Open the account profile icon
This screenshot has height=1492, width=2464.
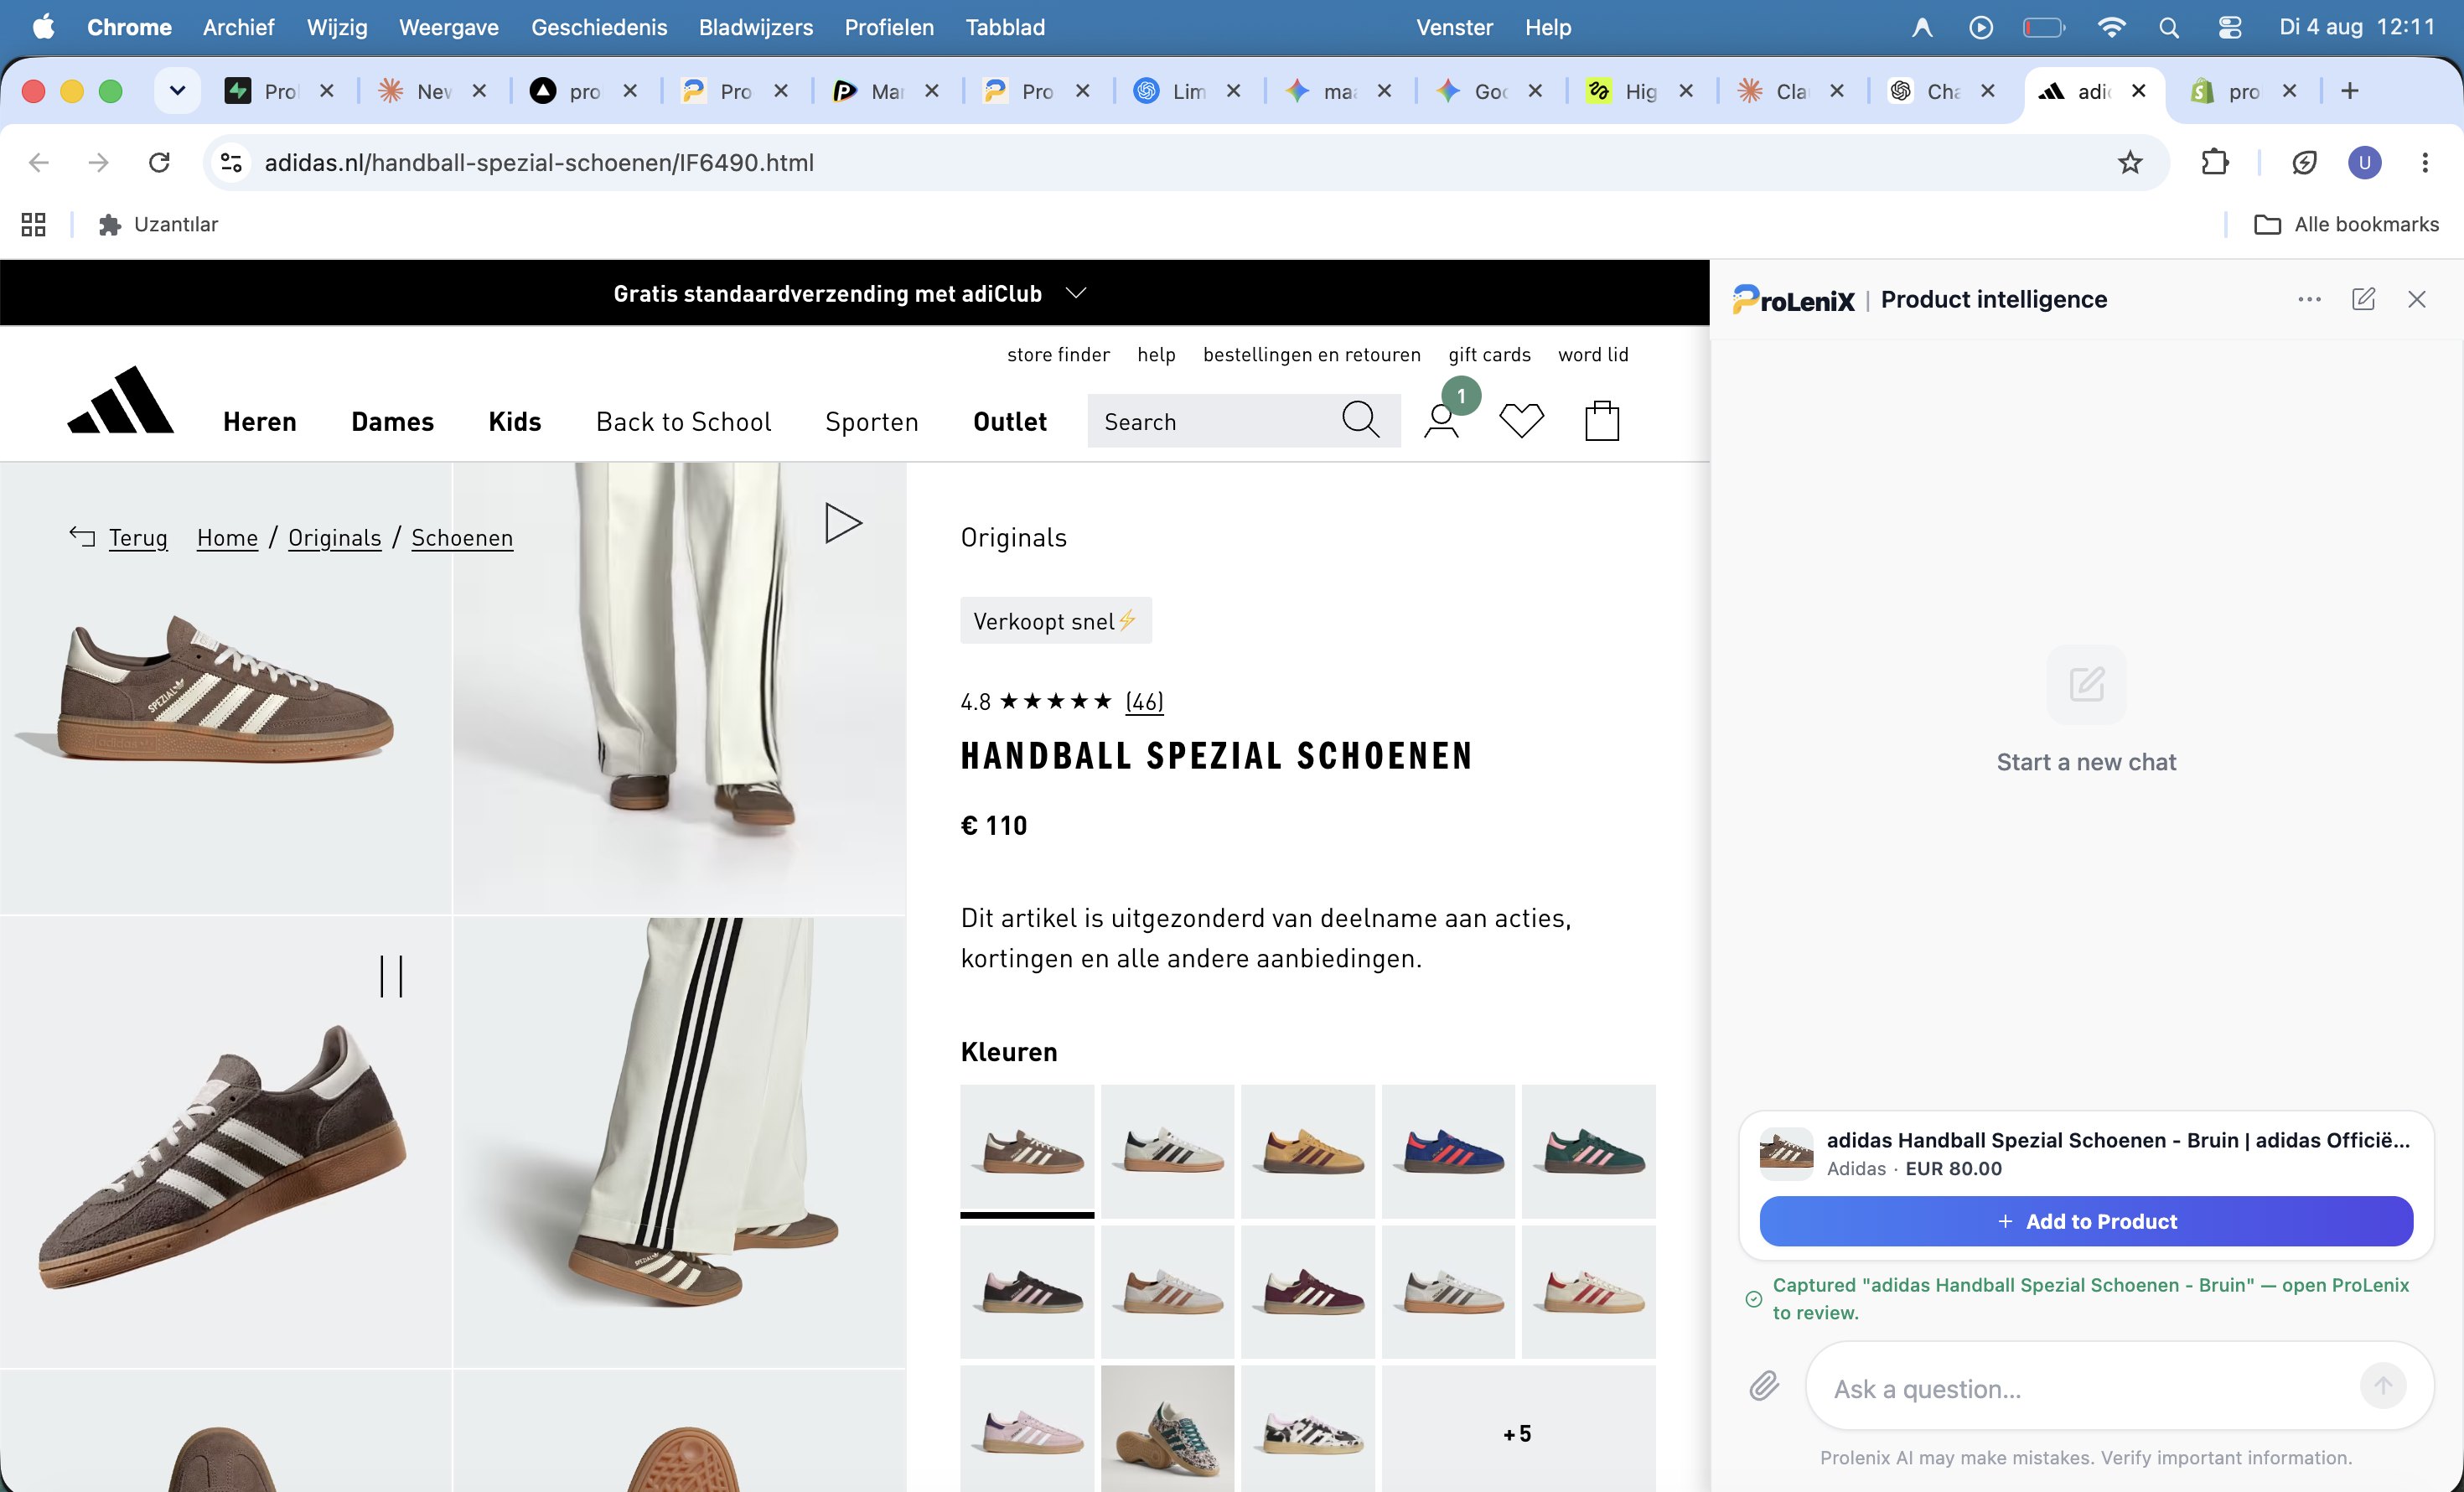(x=1441, y=421)
